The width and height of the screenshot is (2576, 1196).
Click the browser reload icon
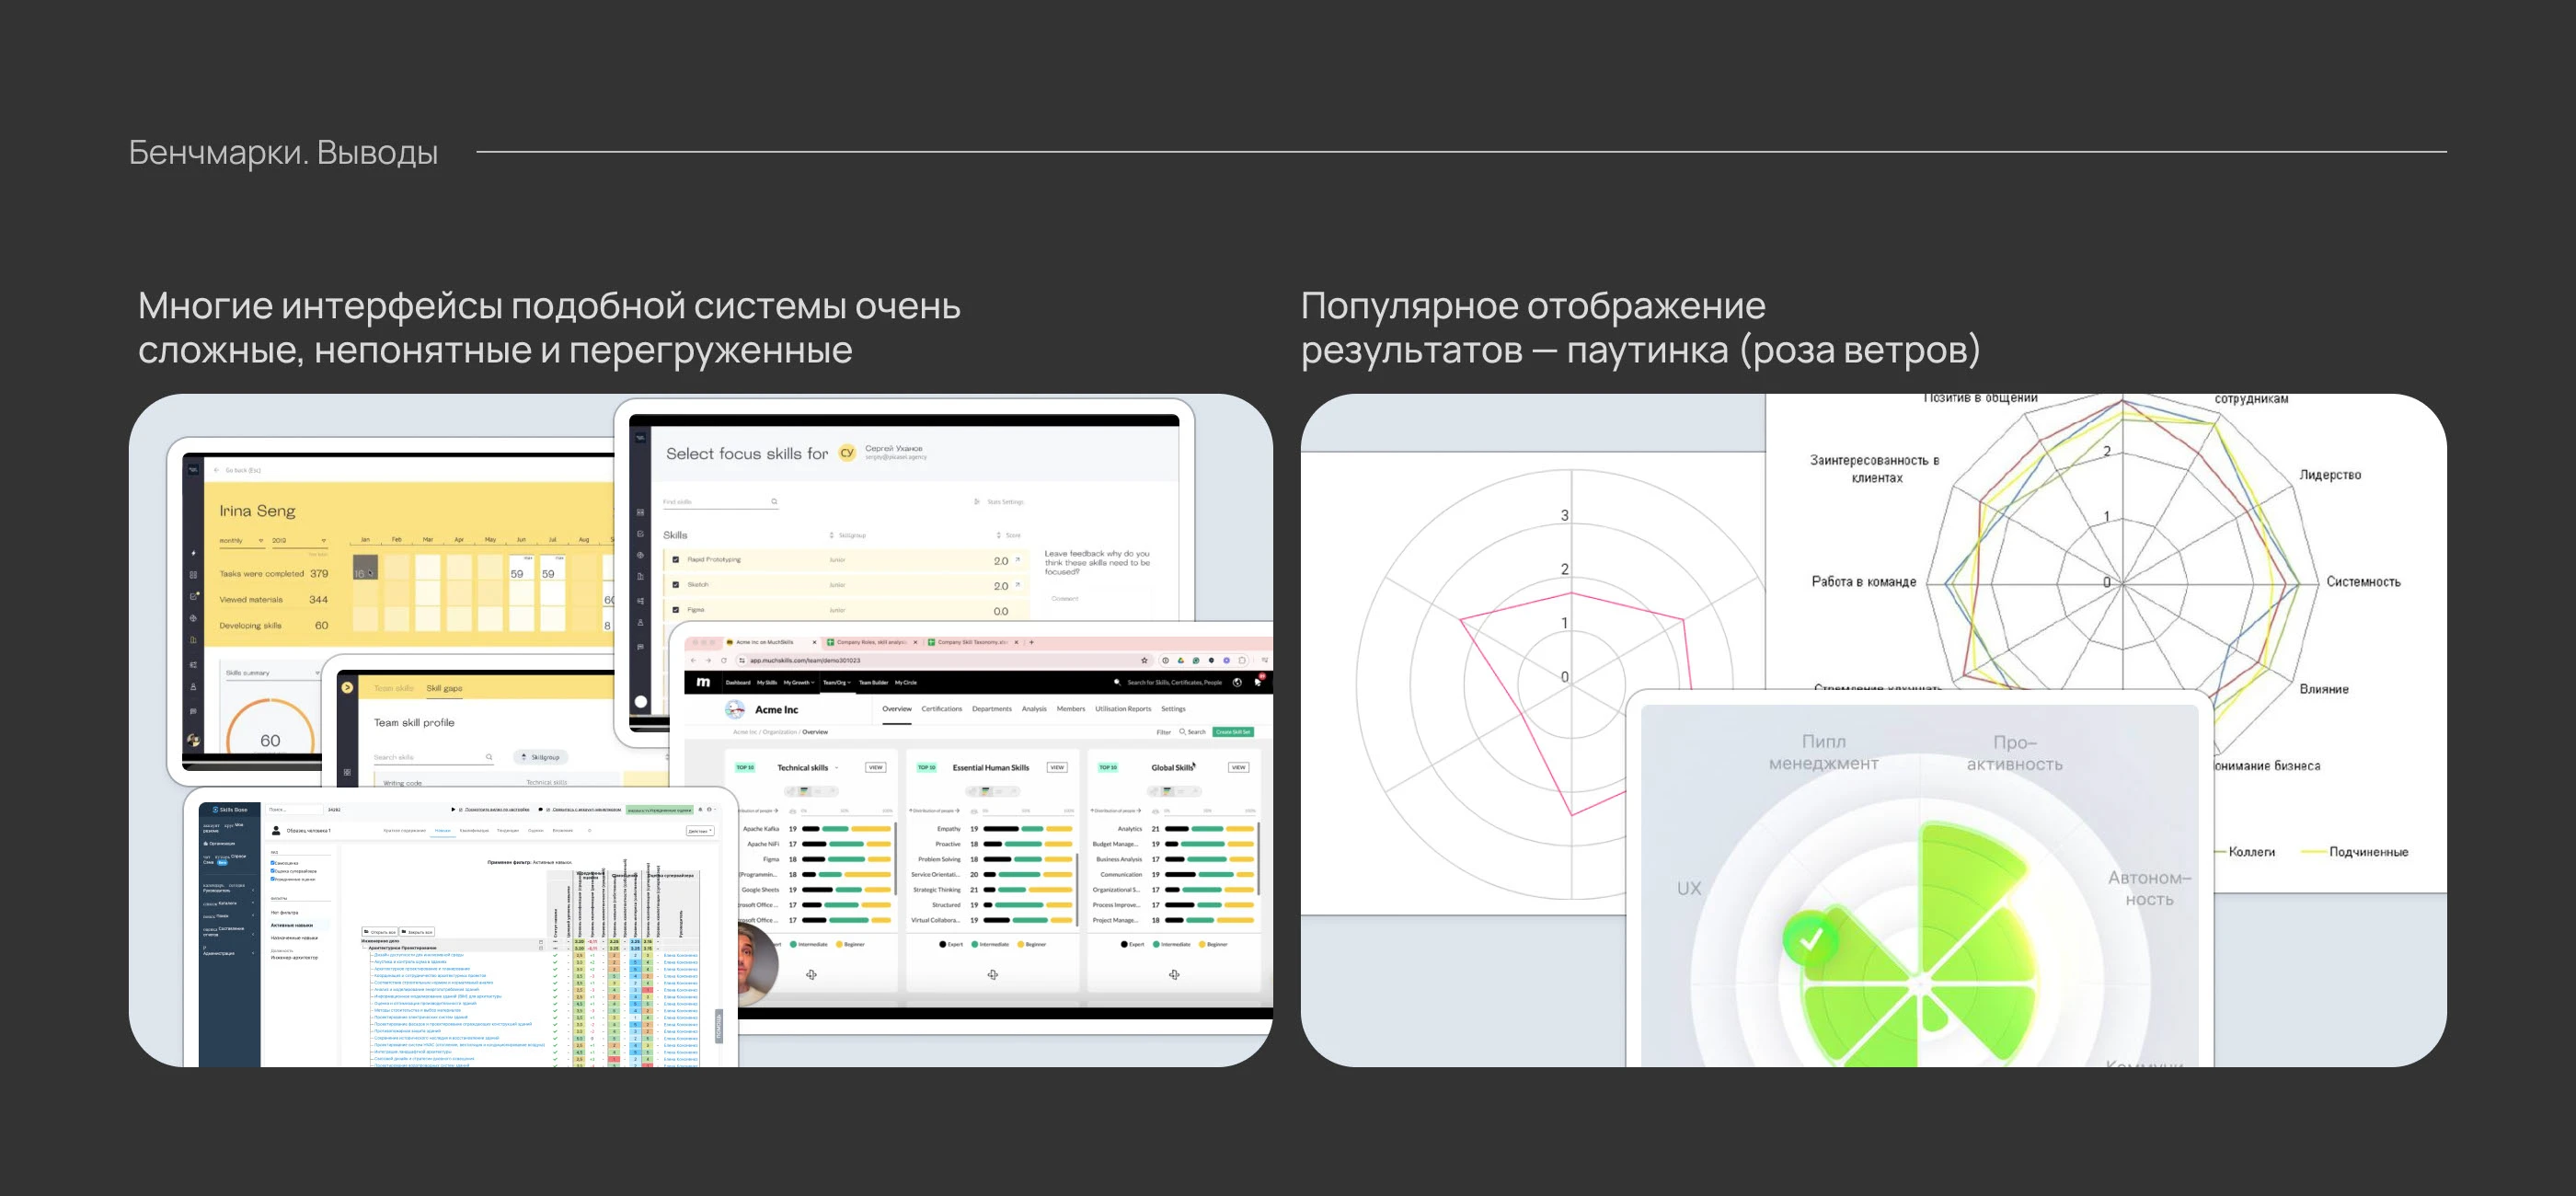pyautogui.click(x=724, y=660)
